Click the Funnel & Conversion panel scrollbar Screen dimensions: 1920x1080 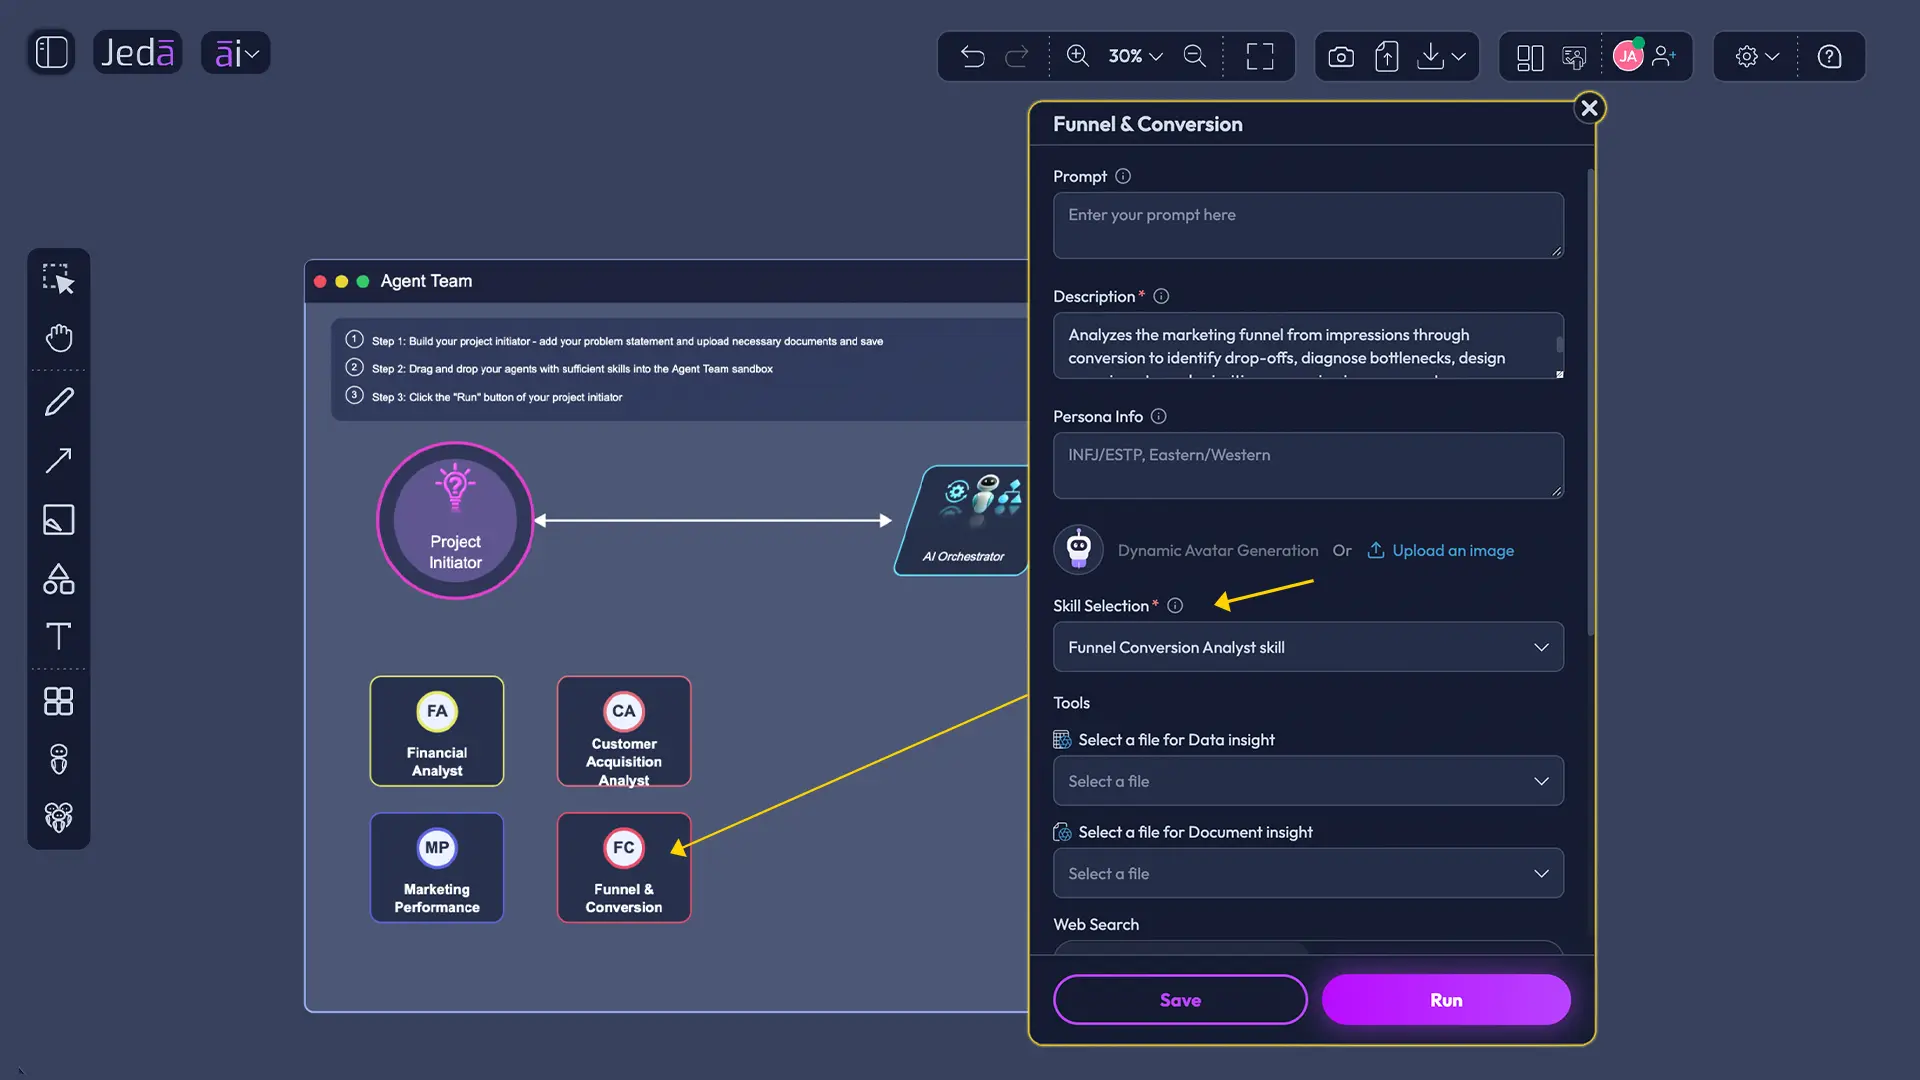(x=1590, y=400)
